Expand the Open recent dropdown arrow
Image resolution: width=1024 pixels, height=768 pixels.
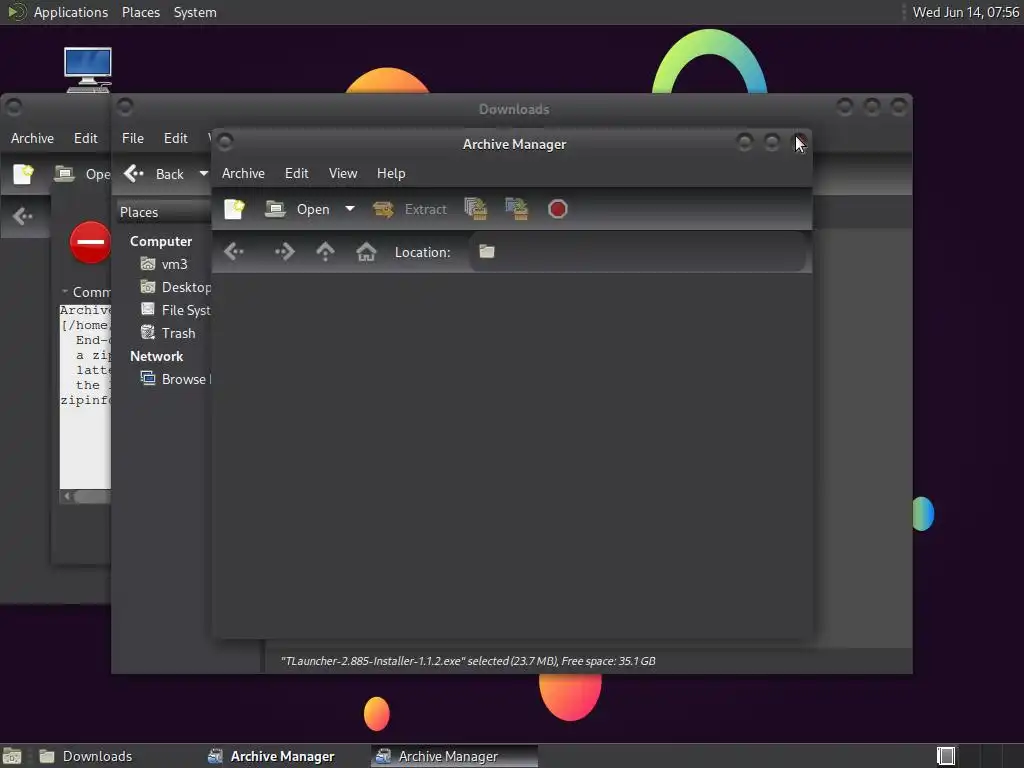tap(350, 209)
